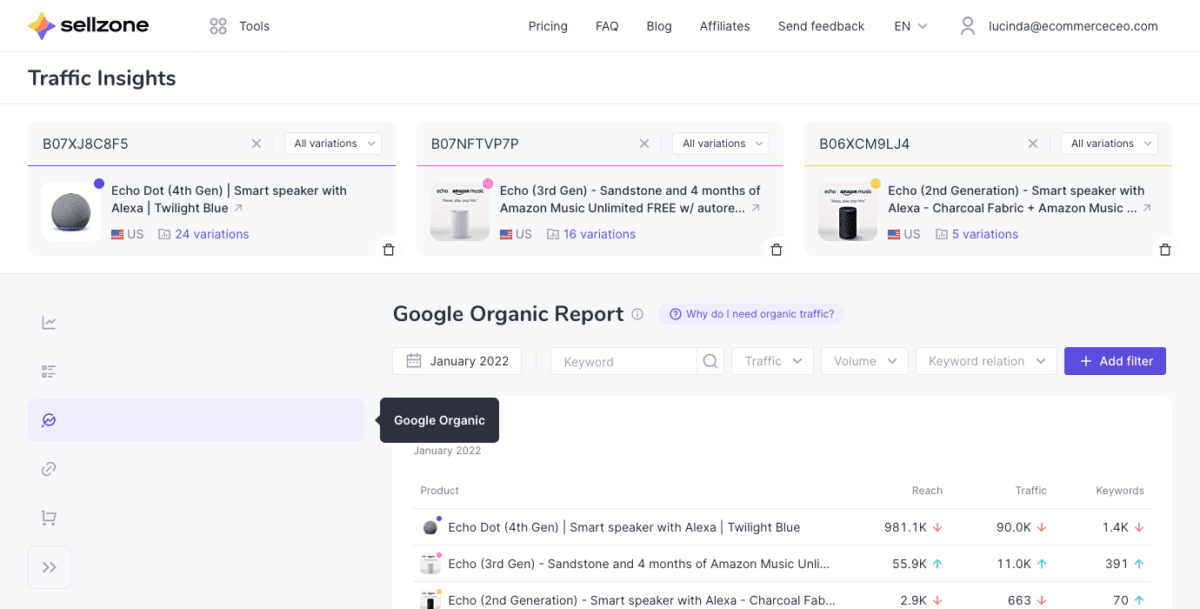Open the overview chart sidebar icon
Viewport: 1200px width, 609px height.
coord(49,322)
